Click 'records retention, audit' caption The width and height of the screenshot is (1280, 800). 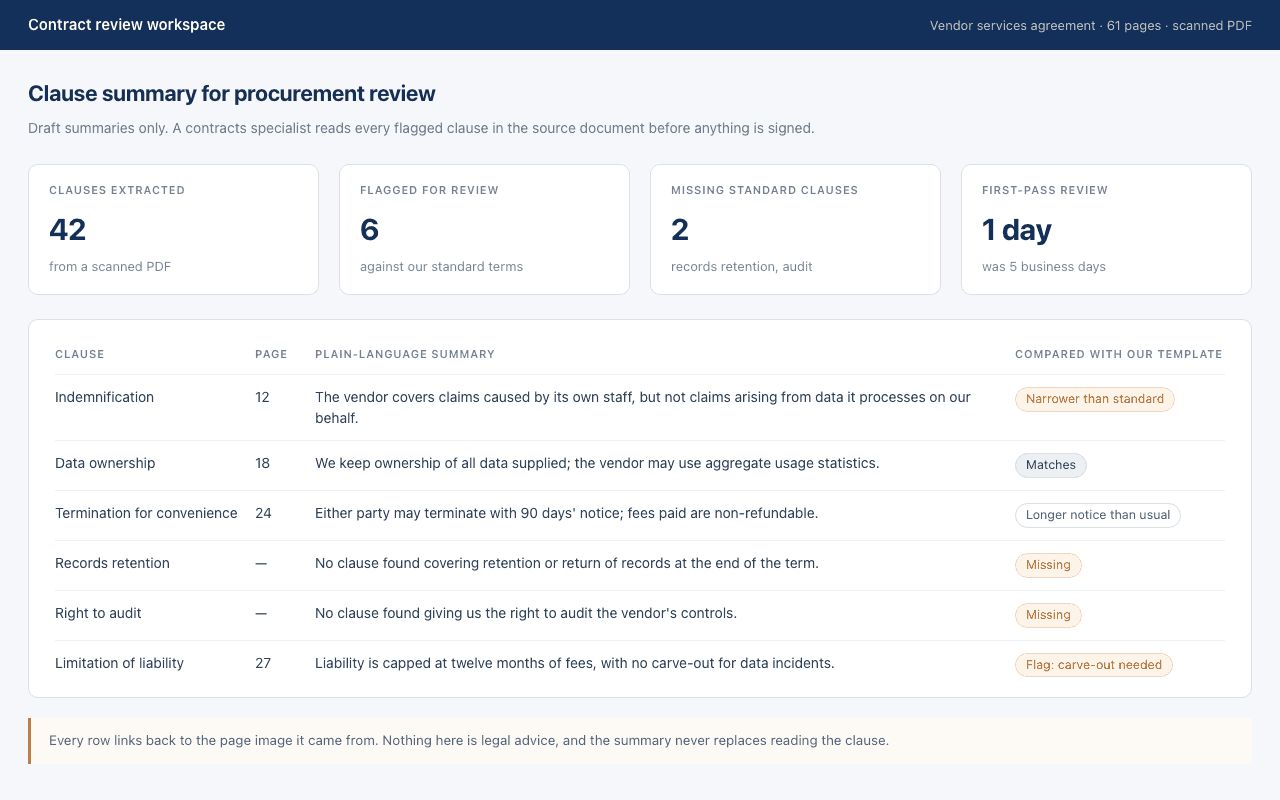[x=742, y=266]
